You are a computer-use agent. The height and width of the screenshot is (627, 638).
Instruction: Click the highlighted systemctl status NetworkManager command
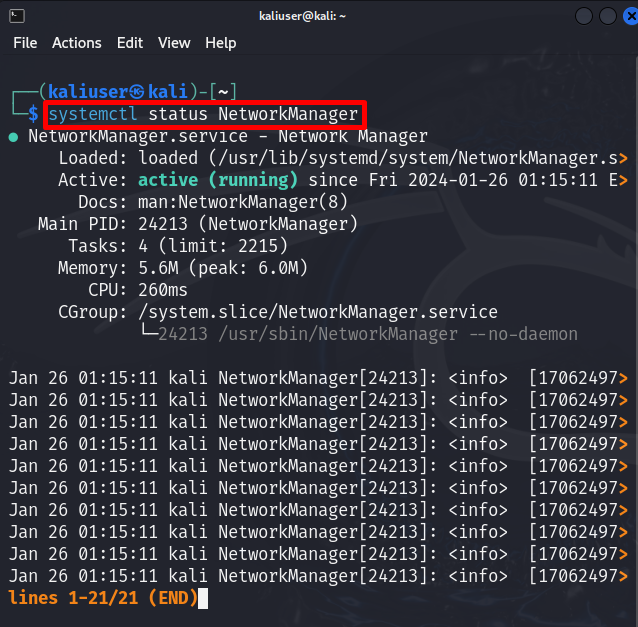point(203,114)
